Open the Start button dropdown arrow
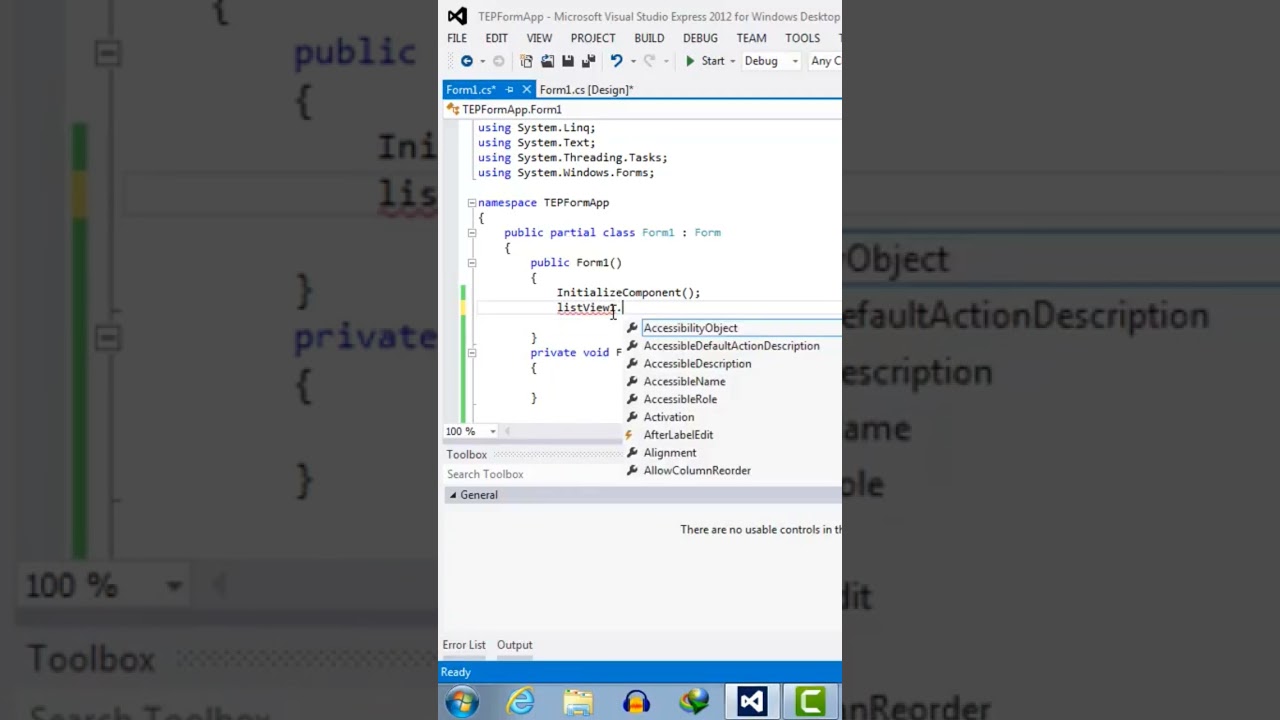The image size is (1280, 720). point(732,61)
